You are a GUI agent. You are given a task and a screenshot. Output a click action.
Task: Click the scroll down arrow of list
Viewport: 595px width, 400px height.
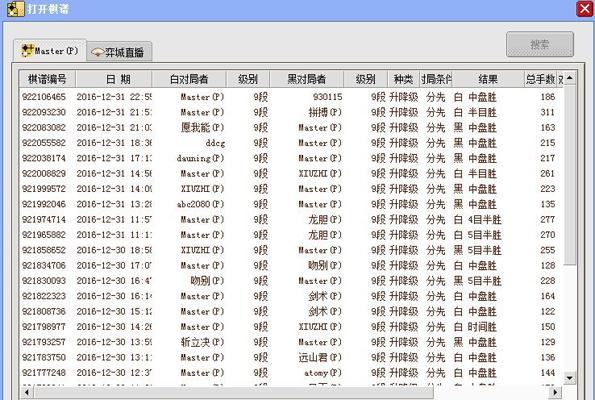point(570,378)
